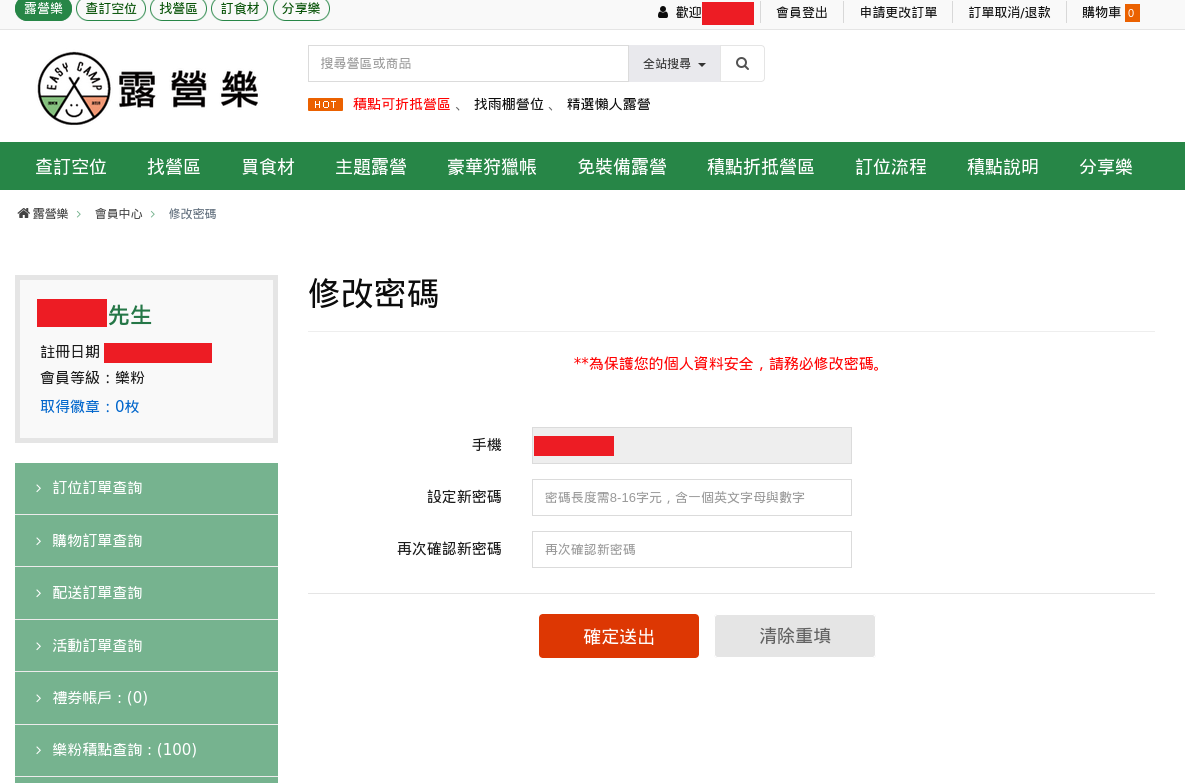This screenshot has height=783, width=1185.
Task: Switch to 找營區 top pill tab
Action: point(178,9)
